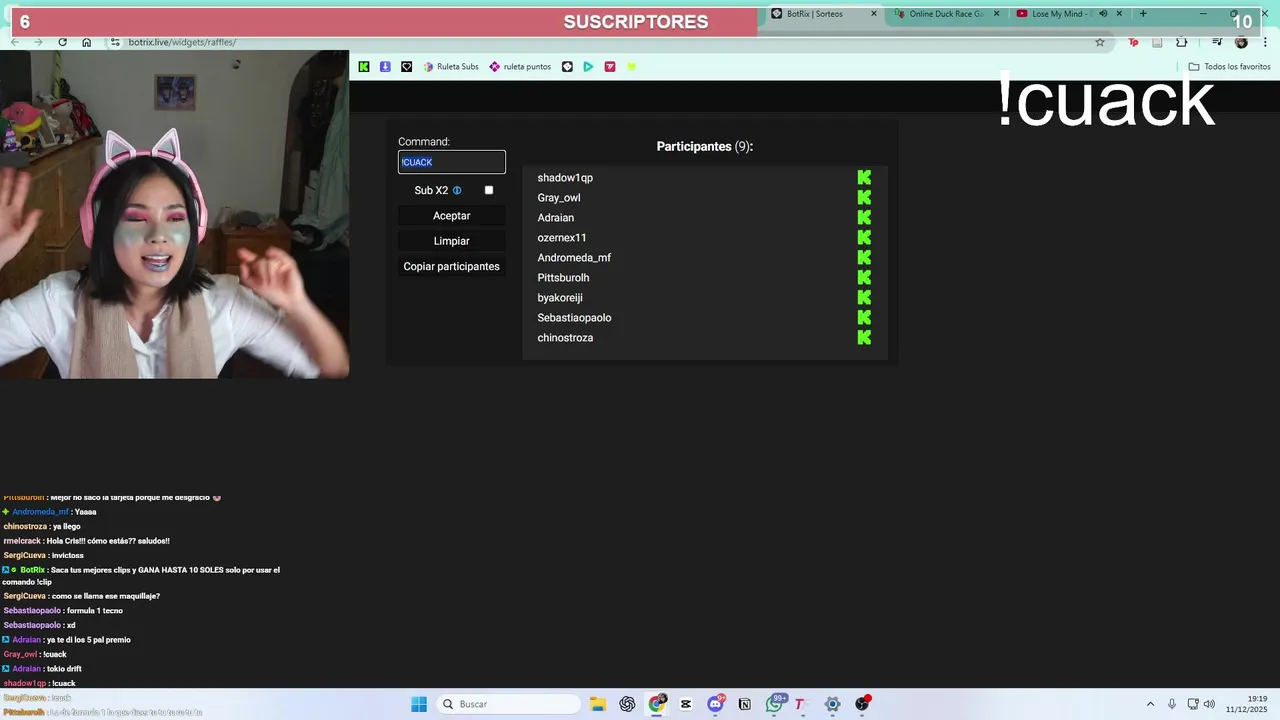This screenshot has width=1280, height=720.
Task: Open CapCut from the taskbar
Action: click(x=686, y=704)
